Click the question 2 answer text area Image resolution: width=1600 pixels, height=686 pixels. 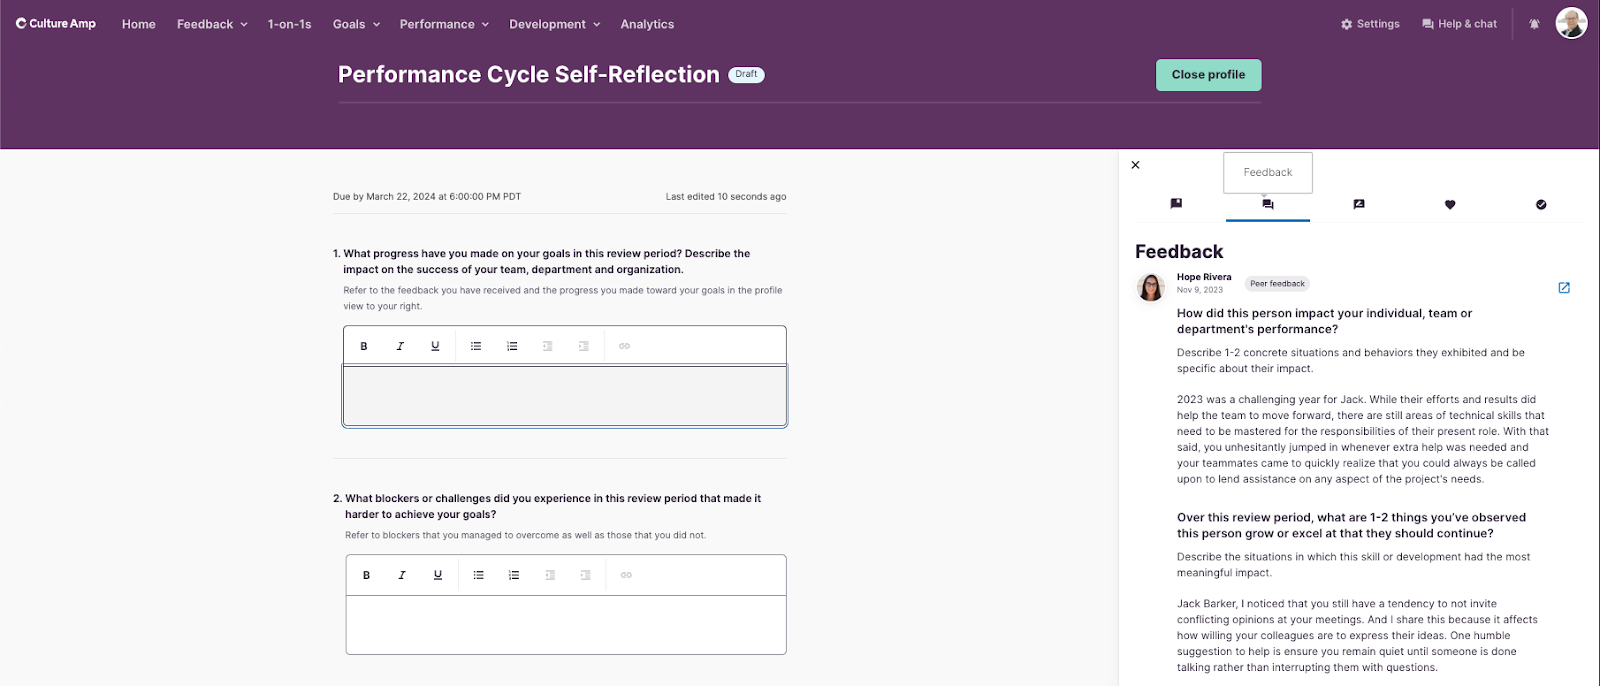tap(566, 624)
